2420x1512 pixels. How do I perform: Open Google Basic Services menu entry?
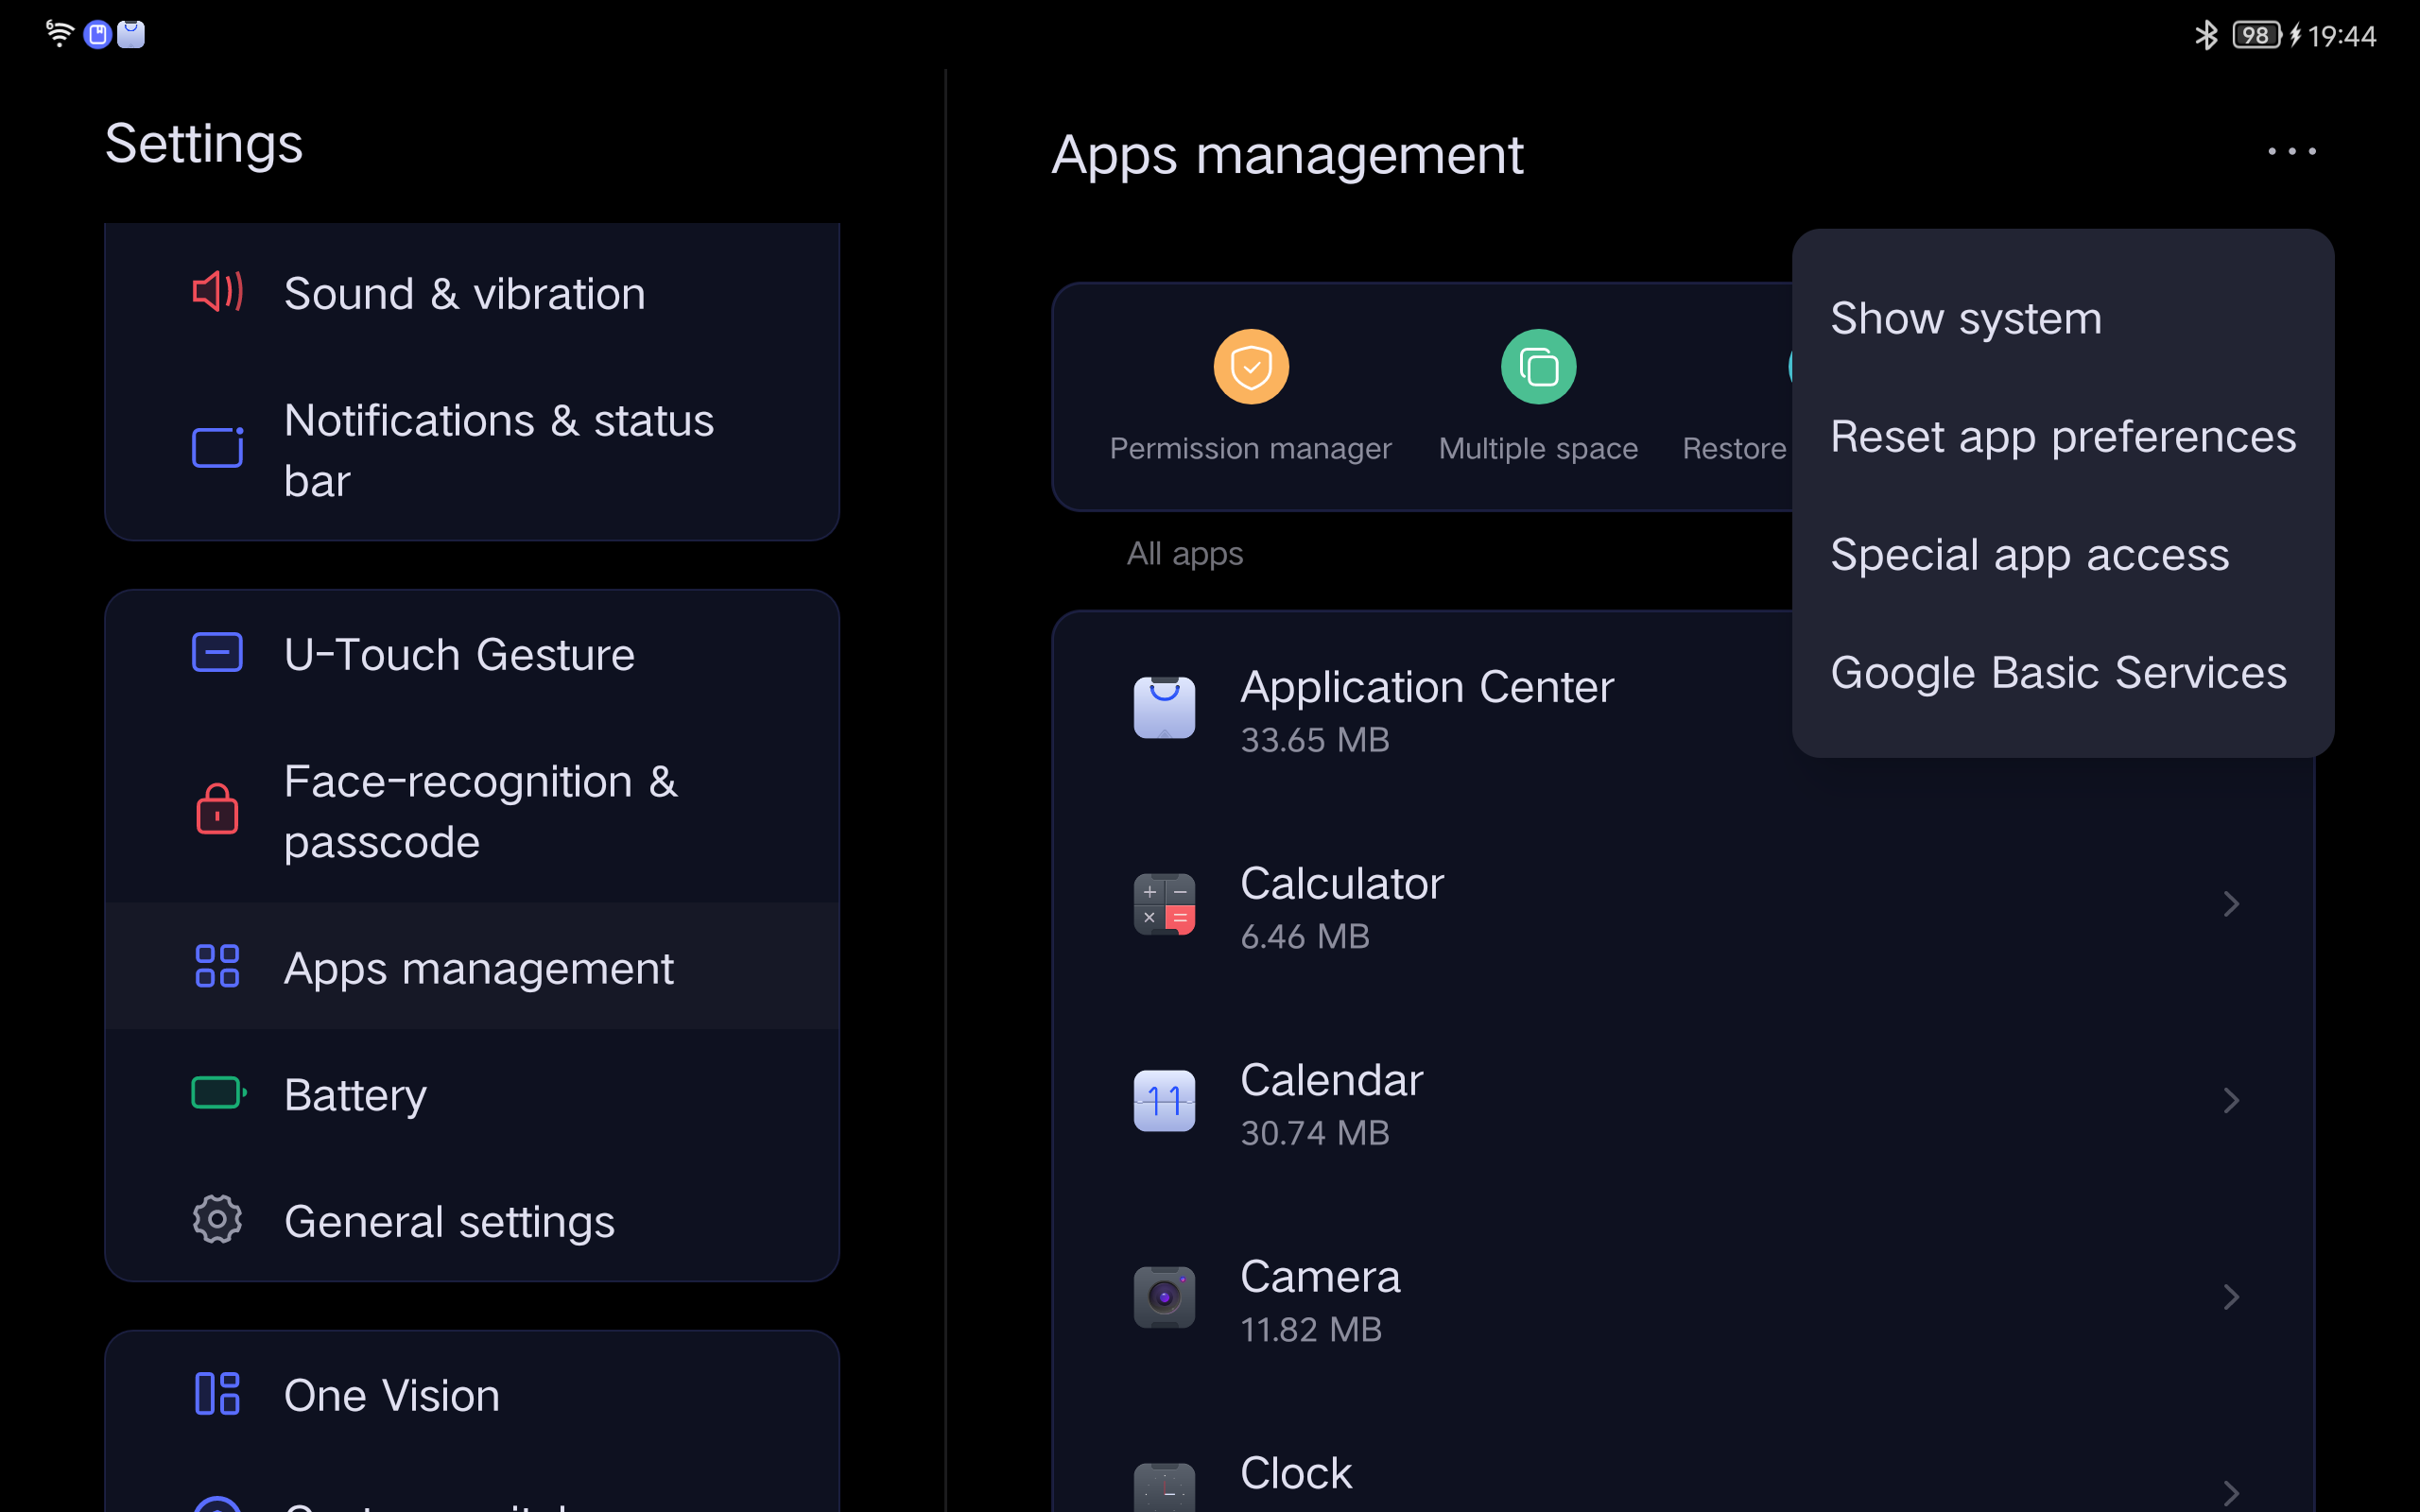(x=2058, y=673)
